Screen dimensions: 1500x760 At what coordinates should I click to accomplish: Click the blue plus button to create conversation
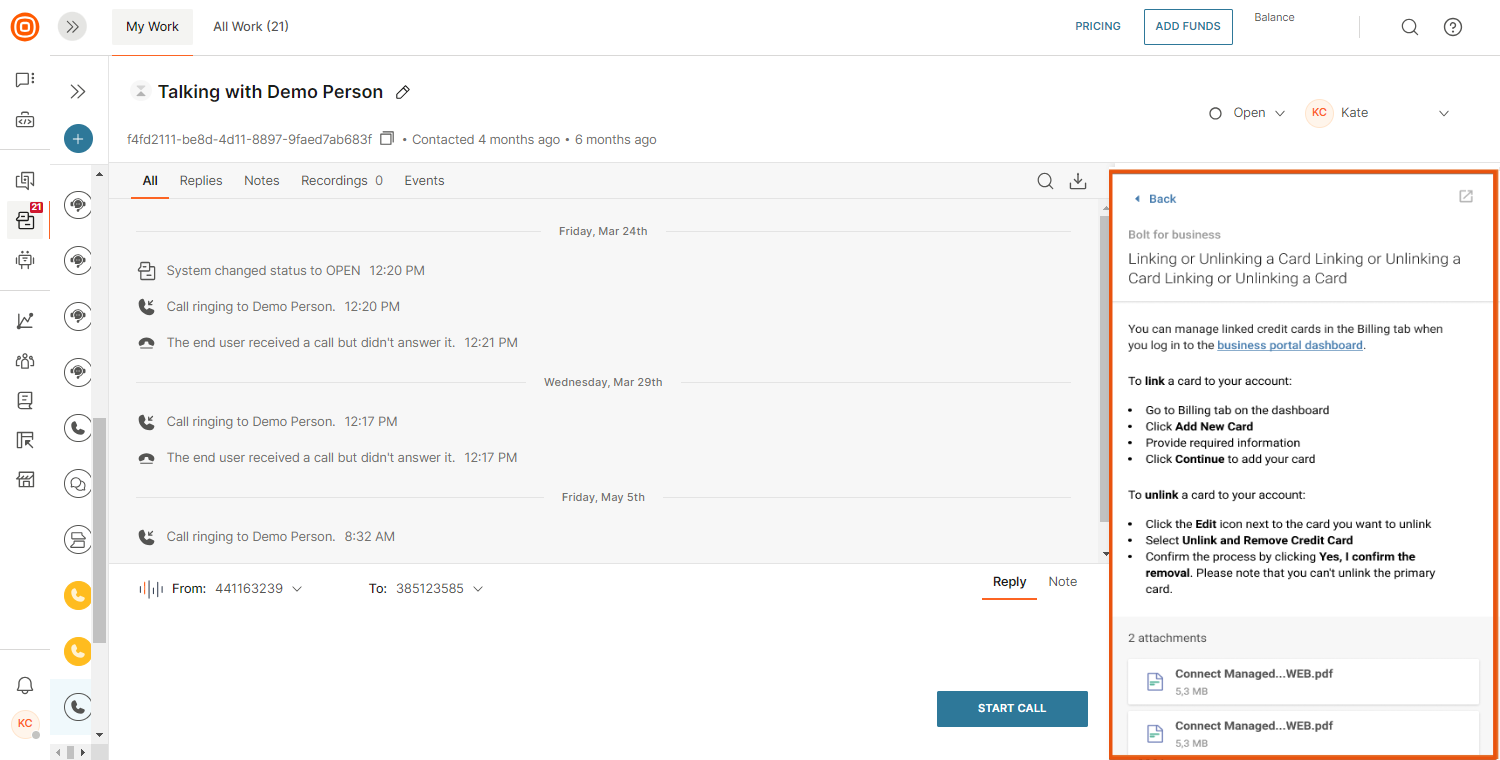[x=78, y=138]
